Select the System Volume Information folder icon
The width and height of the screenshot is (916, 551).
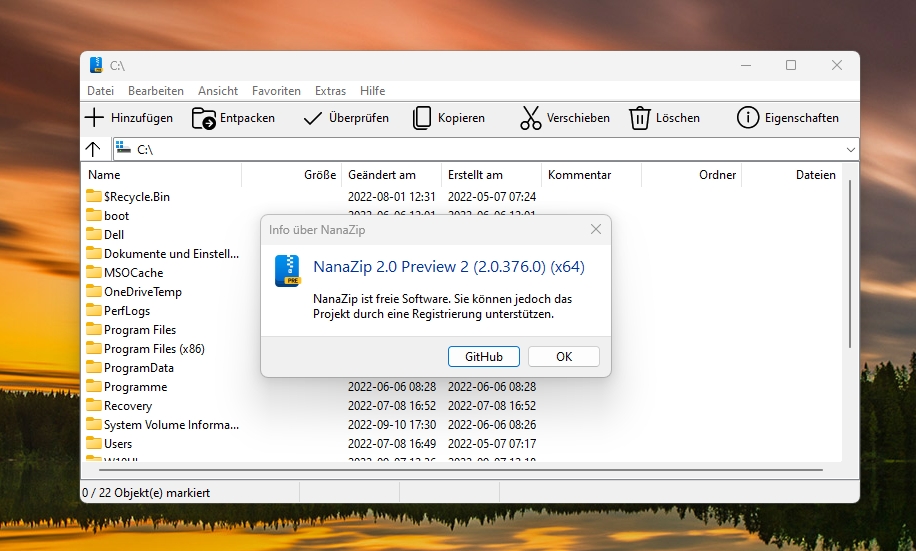pos(93,424)
